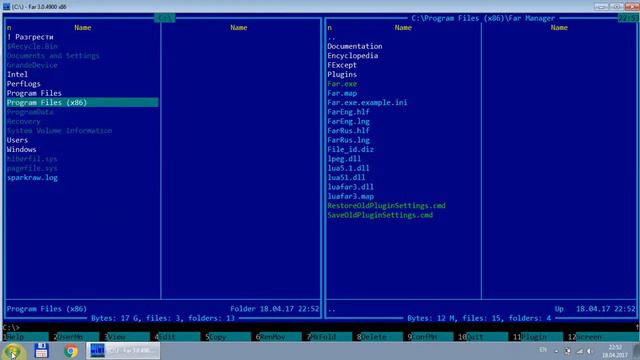Screen dimensions: 640x360
Task: Select Far.exe.example.ini file
Action: pyautogui.click(x=367, y=103)
